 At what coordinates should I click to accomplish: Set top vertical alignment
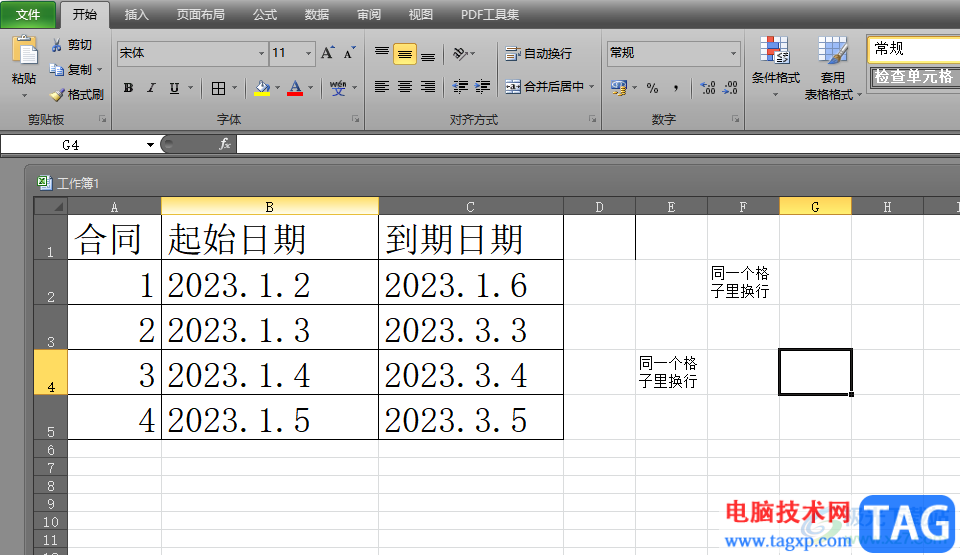(381, 53)
